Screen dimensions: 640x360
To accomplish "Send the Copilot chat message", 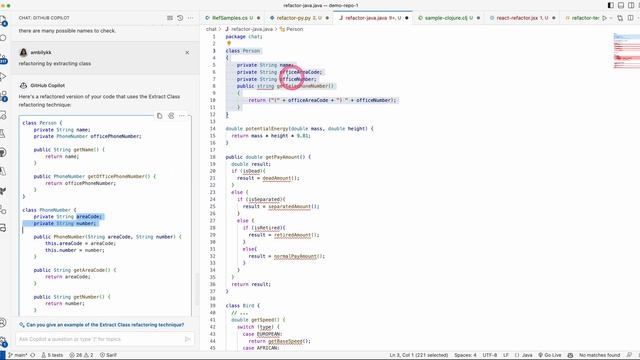I will coord(187,339).
